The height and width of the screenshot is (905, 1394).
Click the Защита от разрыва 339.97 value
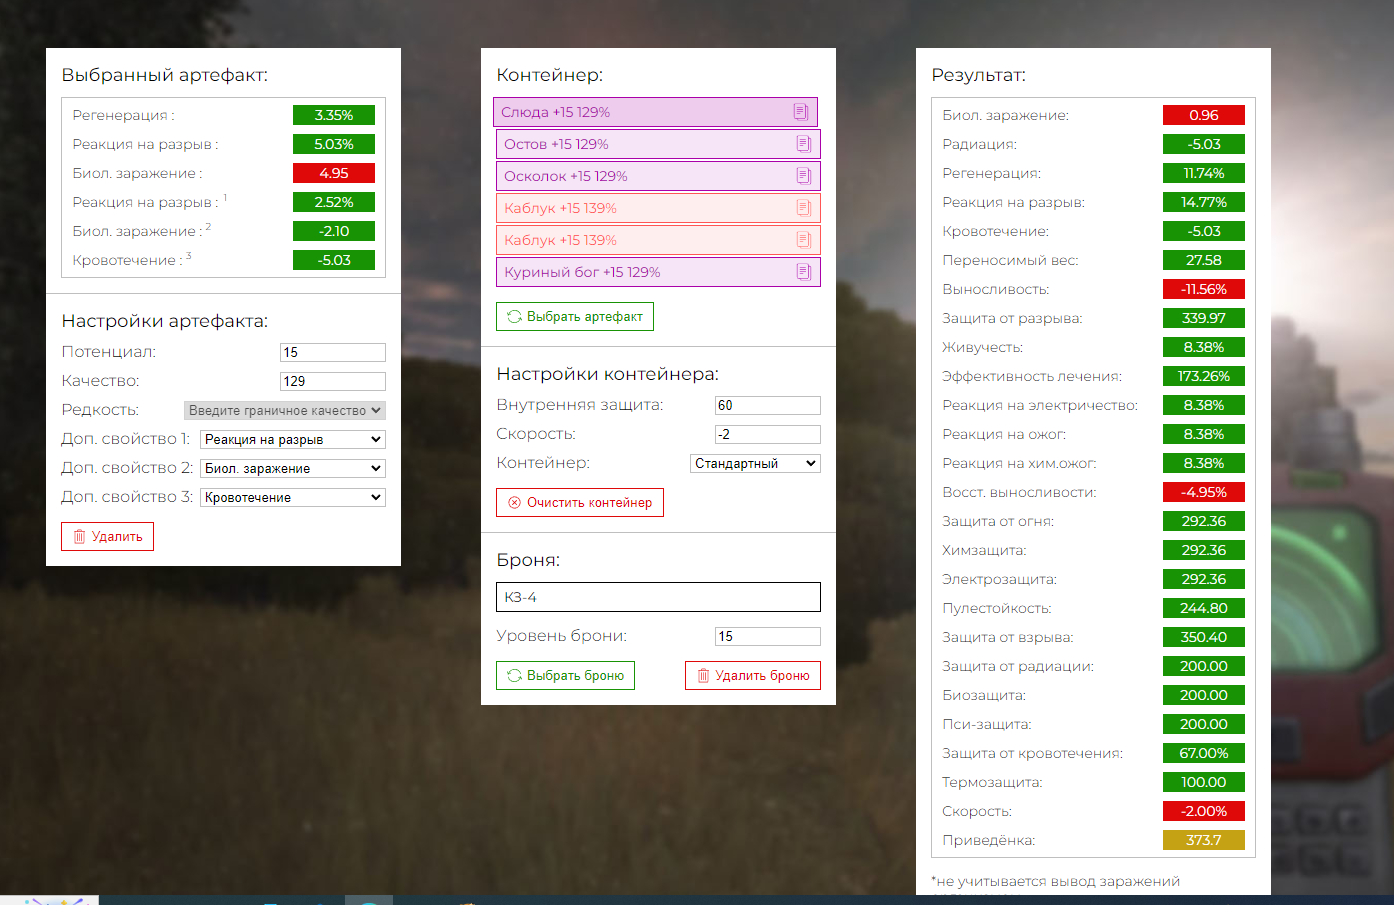pyautogui.click(x=1204, y=318)
